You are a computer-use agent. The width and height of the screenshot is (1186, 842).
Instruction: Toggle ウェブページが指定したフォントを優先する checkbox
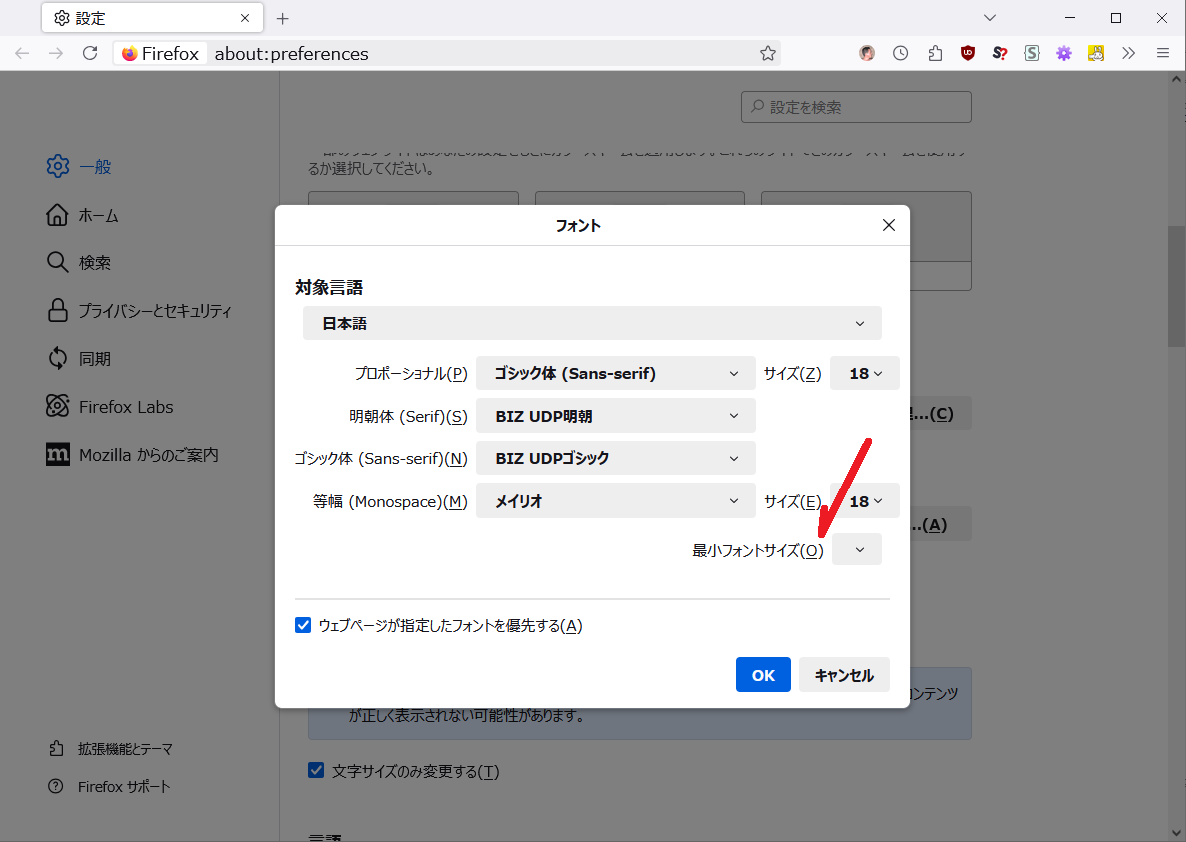point(304,626)
